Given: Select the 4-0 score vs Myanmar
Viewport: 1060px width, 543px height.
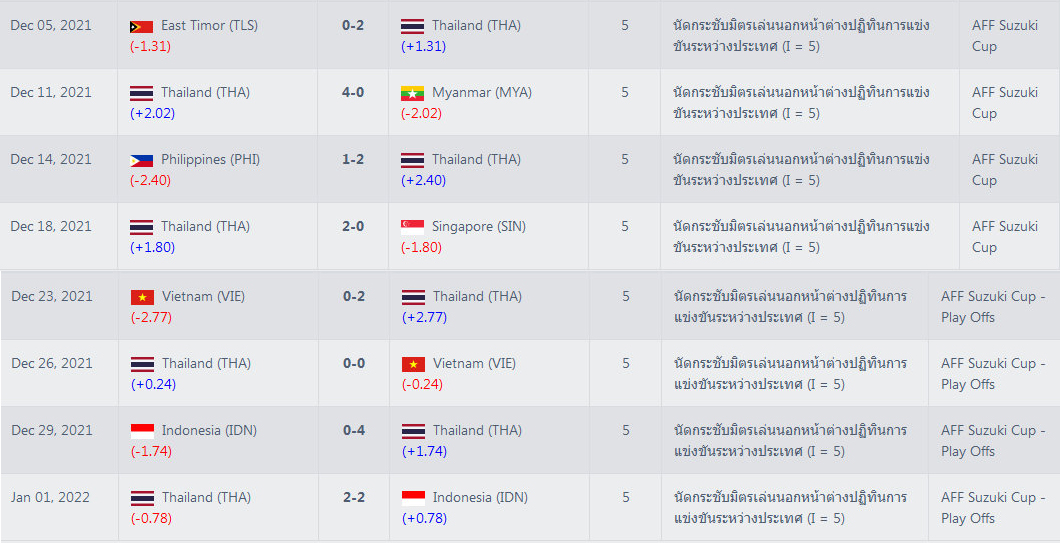Looking at the screenshot, I should click(353, 93).
